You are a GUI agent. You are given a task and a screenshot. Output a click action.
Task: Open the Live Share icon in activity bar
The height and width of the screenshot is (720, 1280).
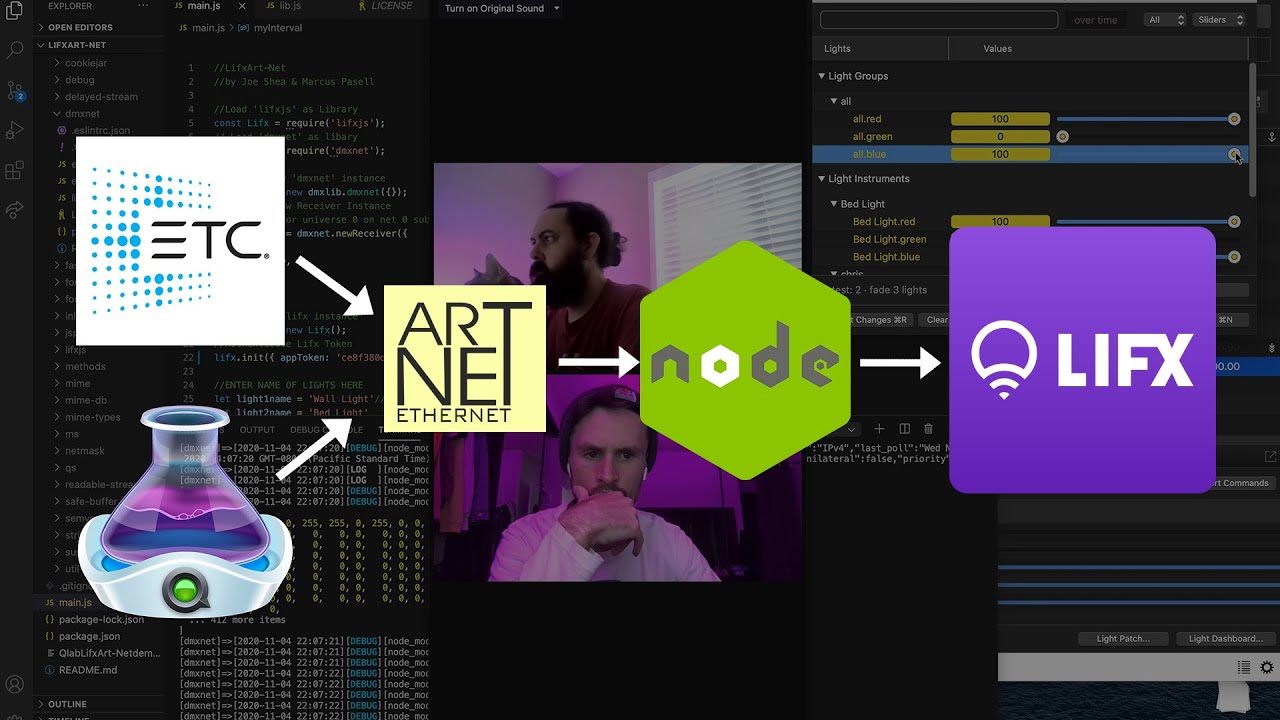point(15,210)
